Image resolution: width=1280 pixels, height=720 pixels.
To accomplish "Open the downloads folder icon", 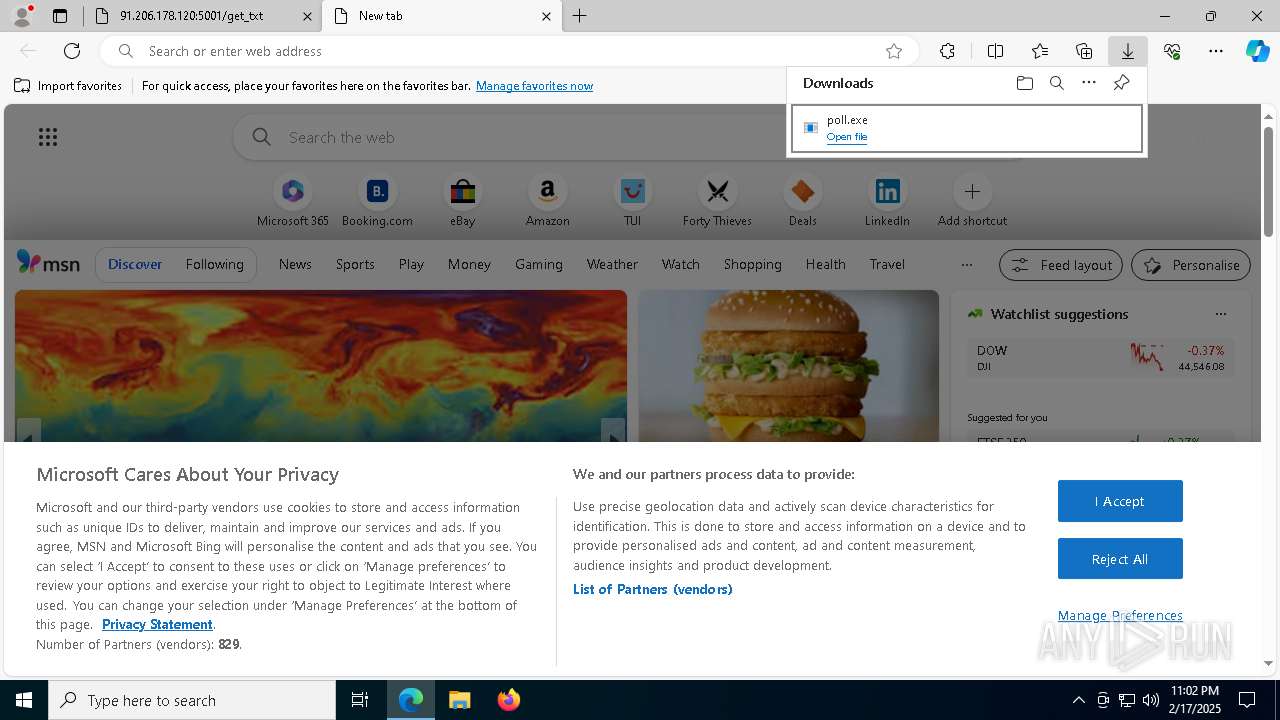I will 1025,83.
